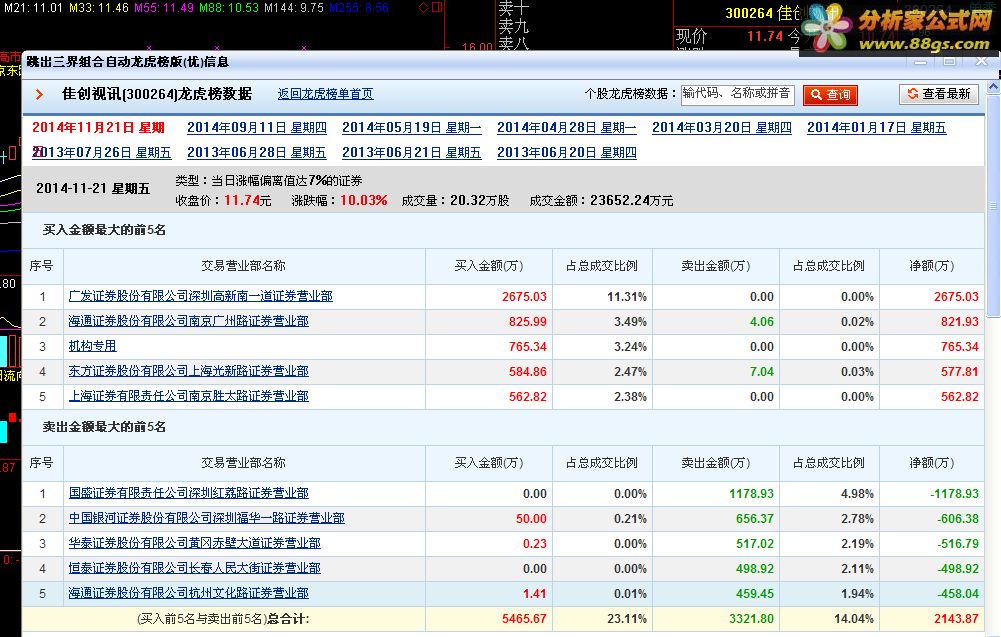Image resolution: width=1001 pixels, height=637 pixels.
Task: Click 净额(万) header in the sell table
Action: (x=931, y=463)
